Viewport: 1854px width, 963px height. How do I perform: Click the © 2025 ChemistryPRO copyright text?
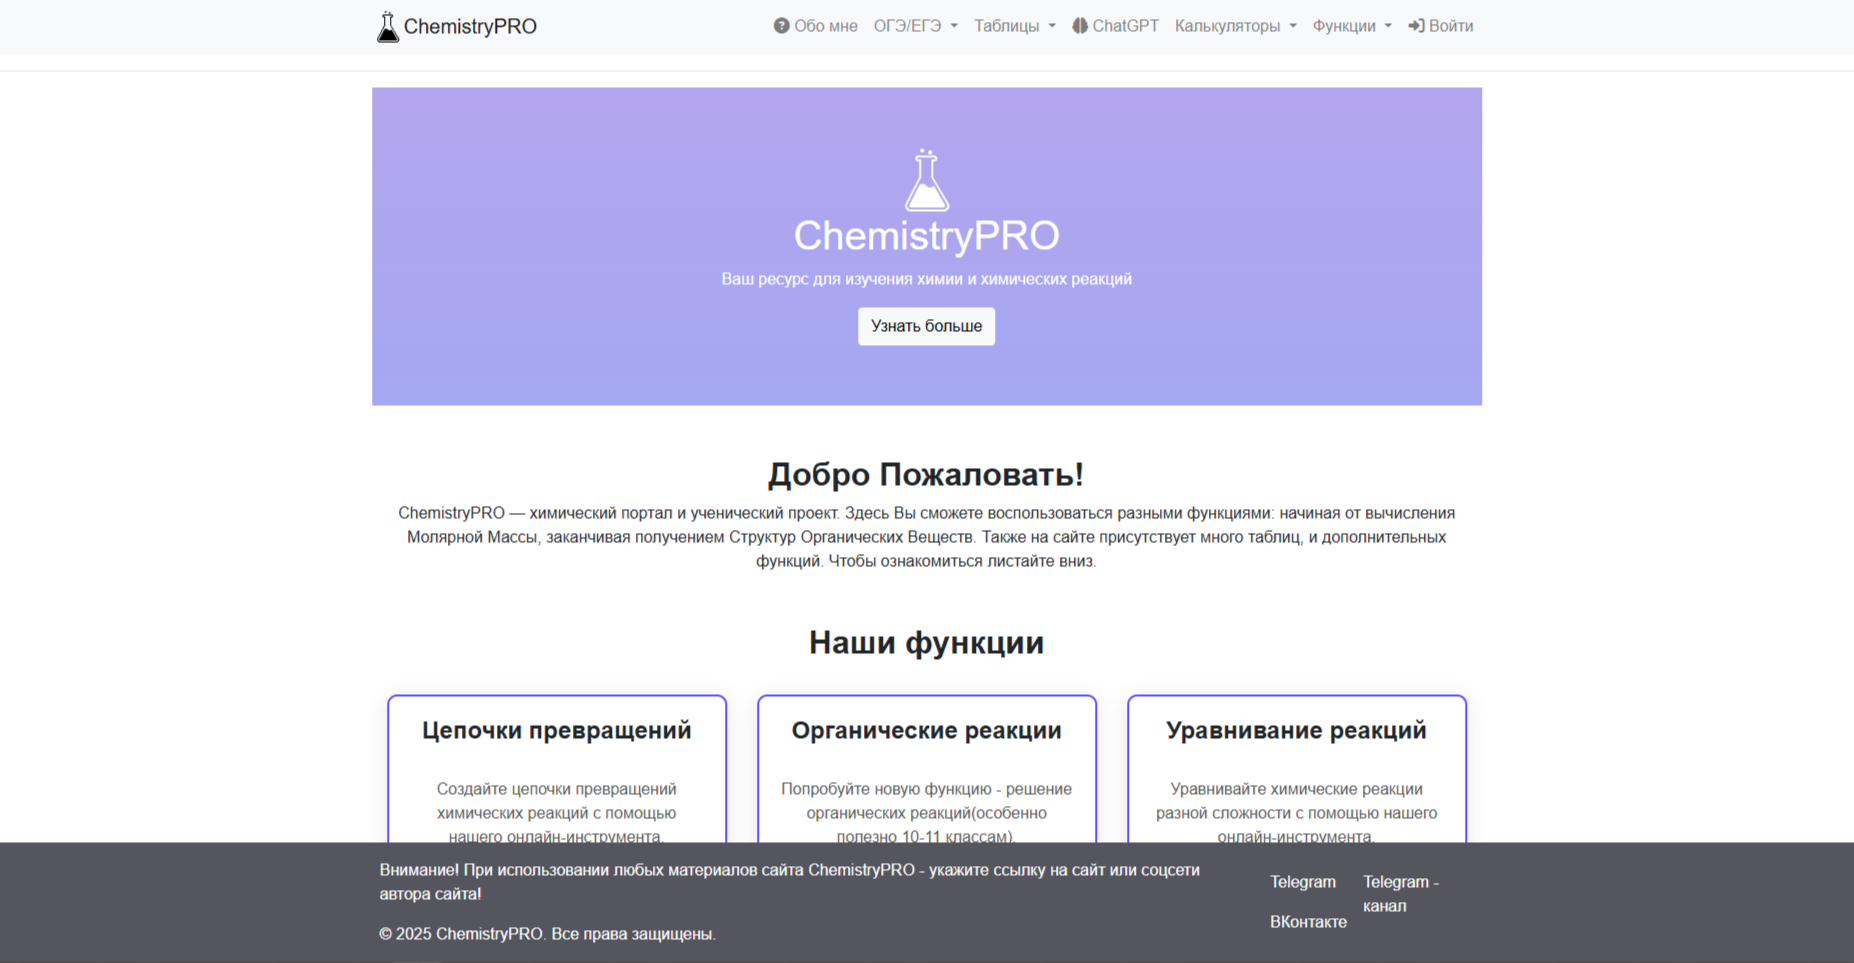tap(547, 934)
